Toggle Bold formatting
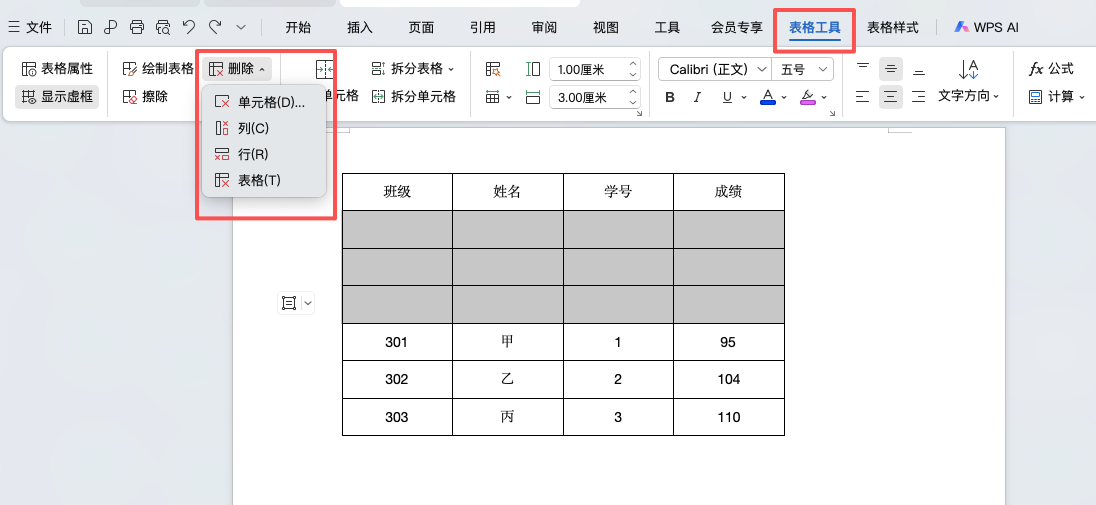Viewport: 1096px width, 505px height. pos(670,97)
